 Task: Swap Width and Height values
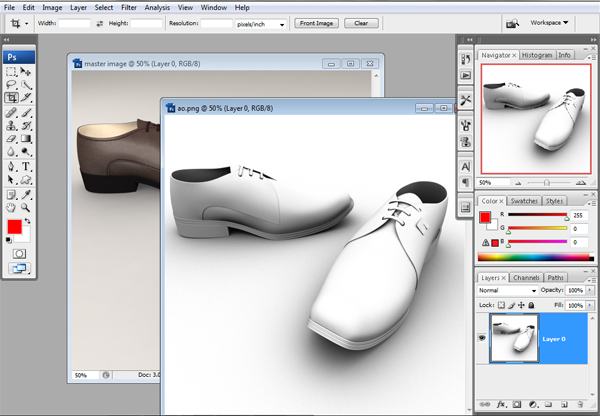(x=99, y=23)
